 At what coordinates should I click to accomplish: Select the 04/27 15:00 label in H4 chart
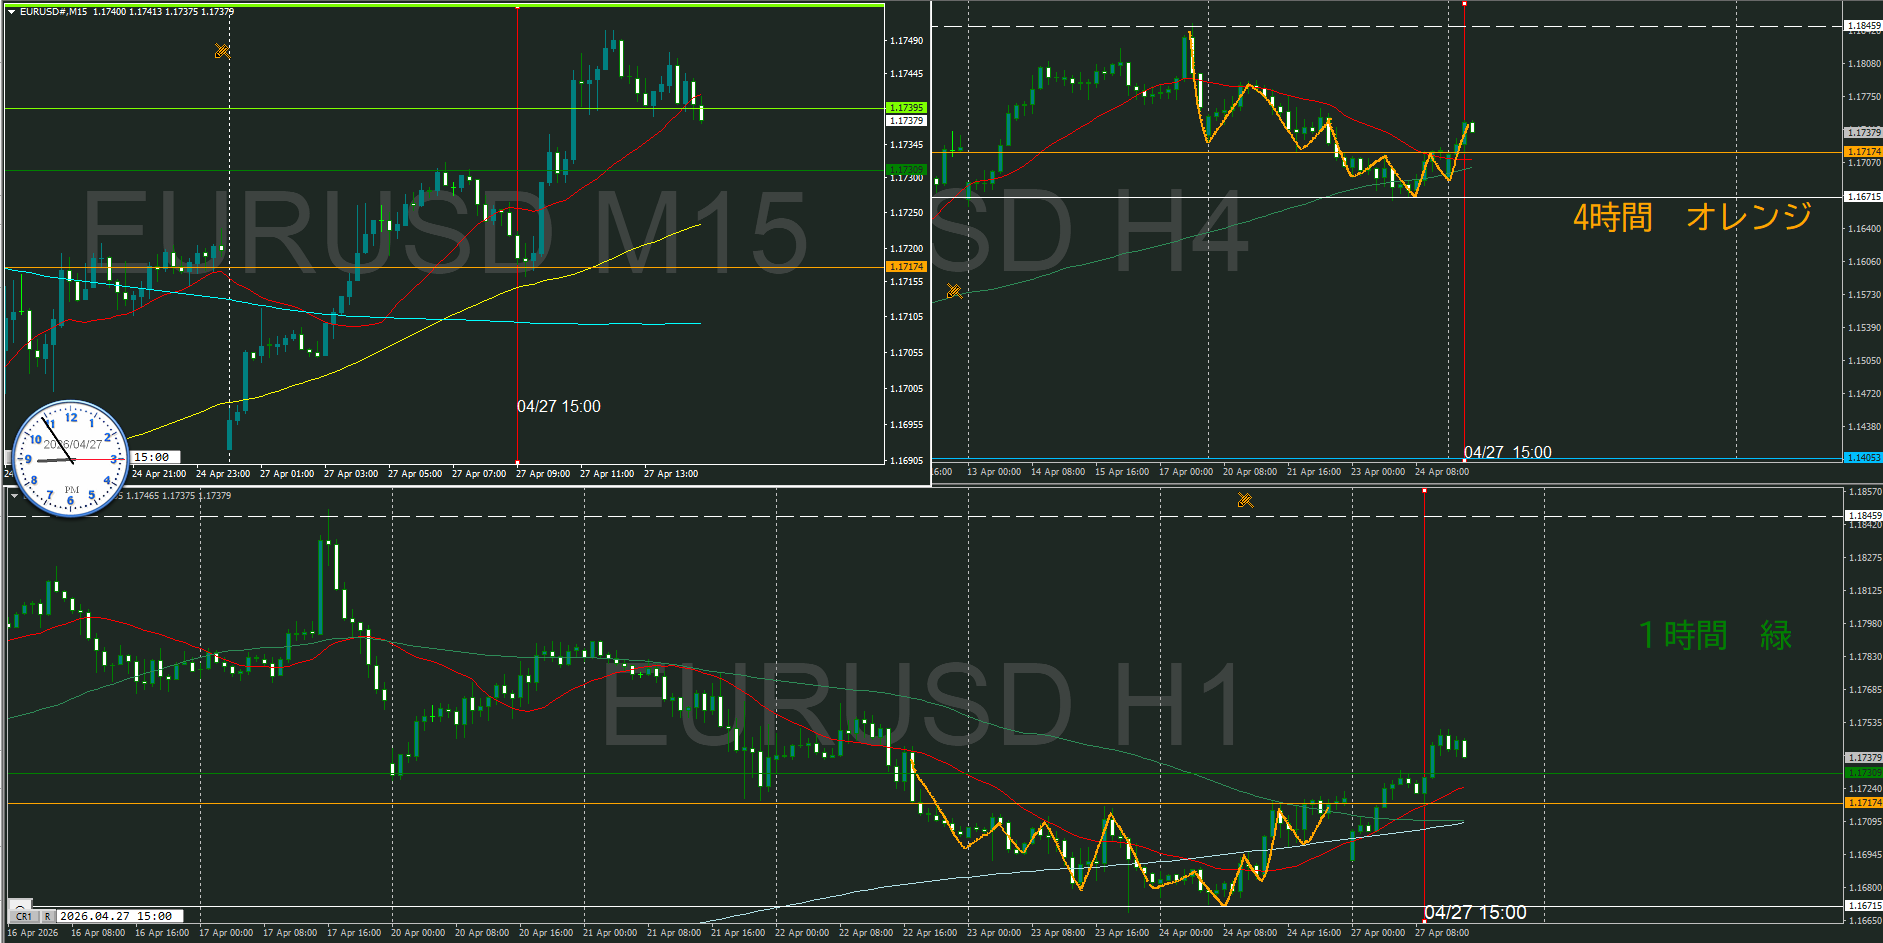coord(1507,452)
